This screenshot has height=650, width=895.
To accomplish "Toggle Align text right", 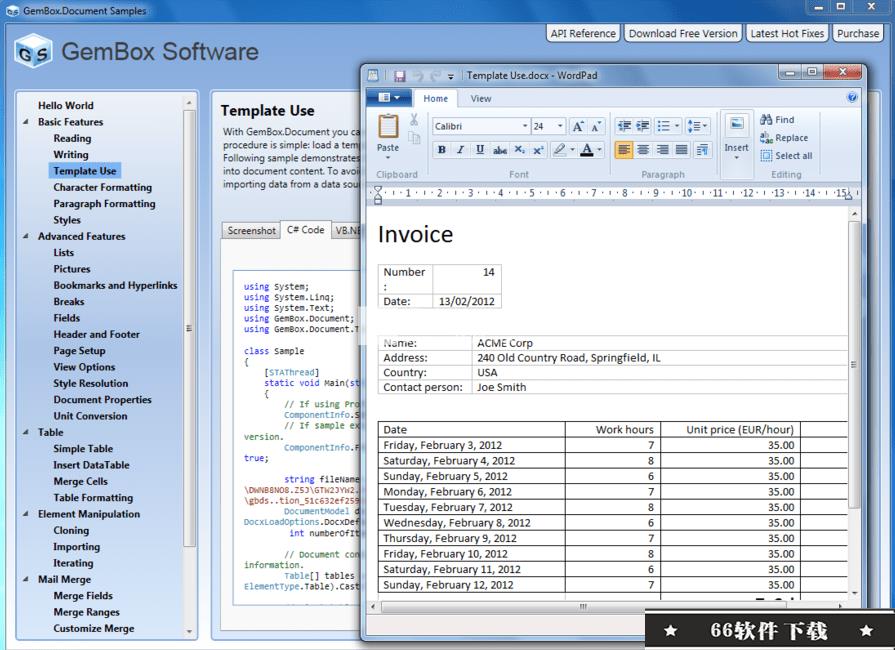I will point(662,150).
